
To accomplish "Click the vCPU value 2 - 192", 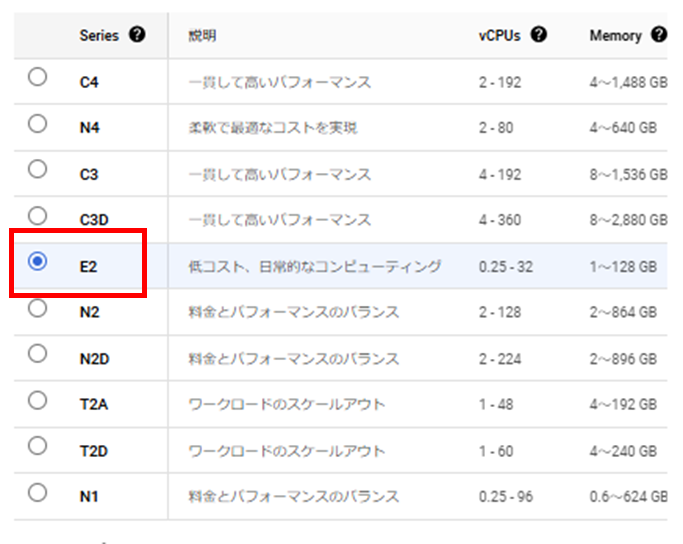I will pyautogui.click(x=500, y=82).
